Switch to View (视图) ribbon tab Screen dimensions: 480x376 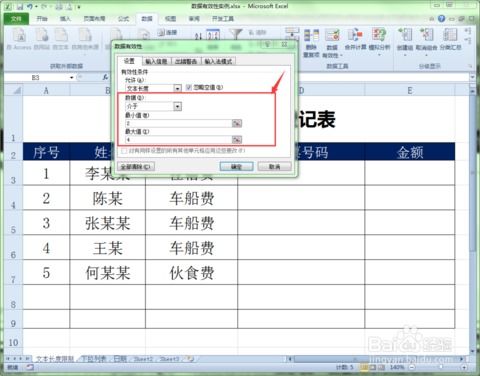click(x=170, y=19)
